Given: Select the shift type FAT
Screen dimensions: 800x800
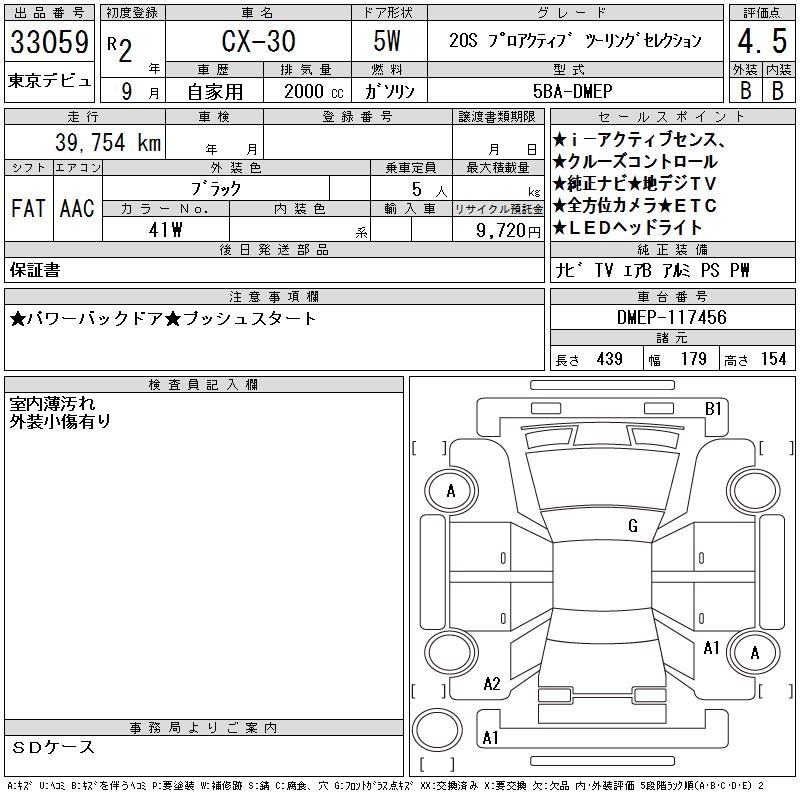Looking at the screenshot, I should [x=29, y=208].
